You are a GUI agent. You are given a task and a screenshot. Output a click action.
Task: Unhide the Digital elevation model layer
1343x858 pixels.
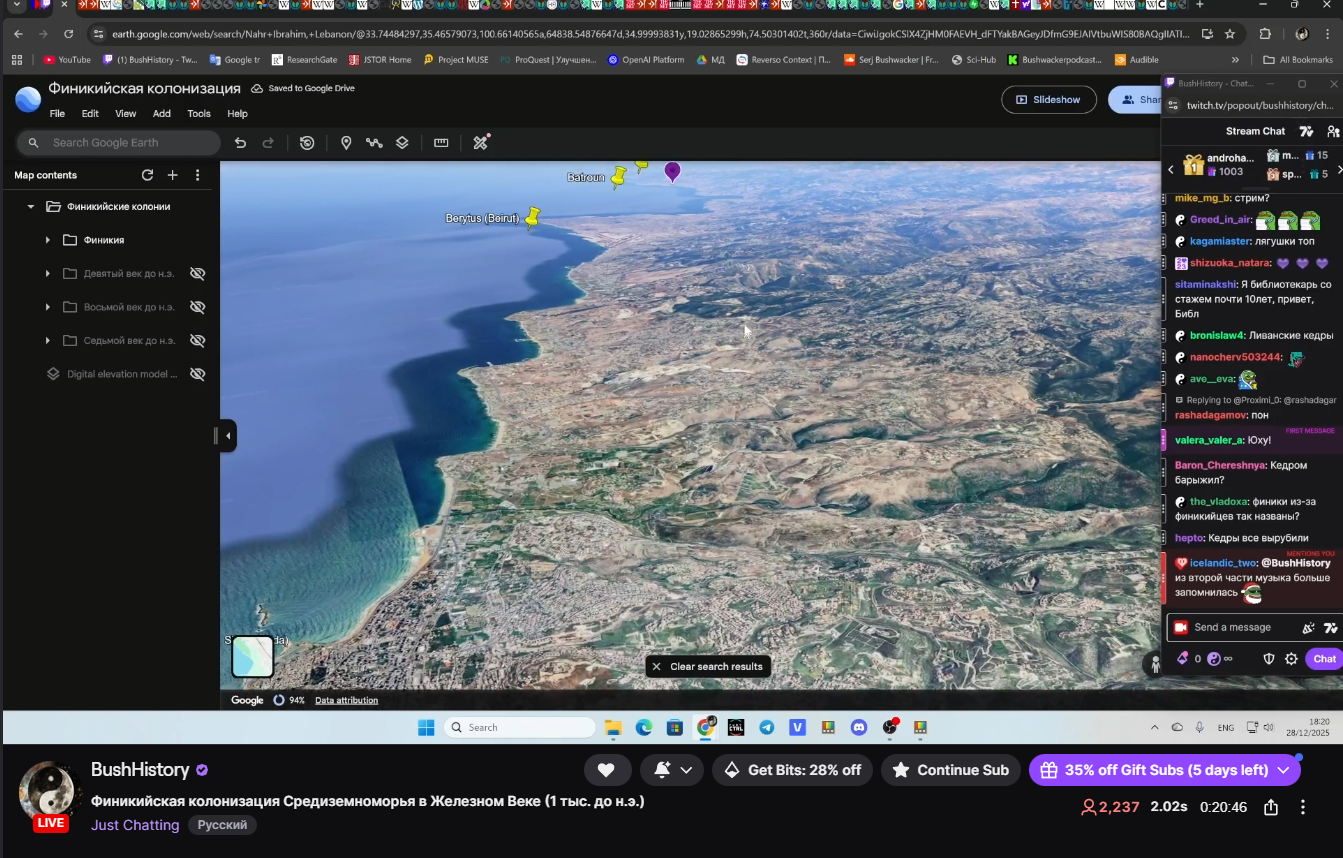click(x=197, y=374)
